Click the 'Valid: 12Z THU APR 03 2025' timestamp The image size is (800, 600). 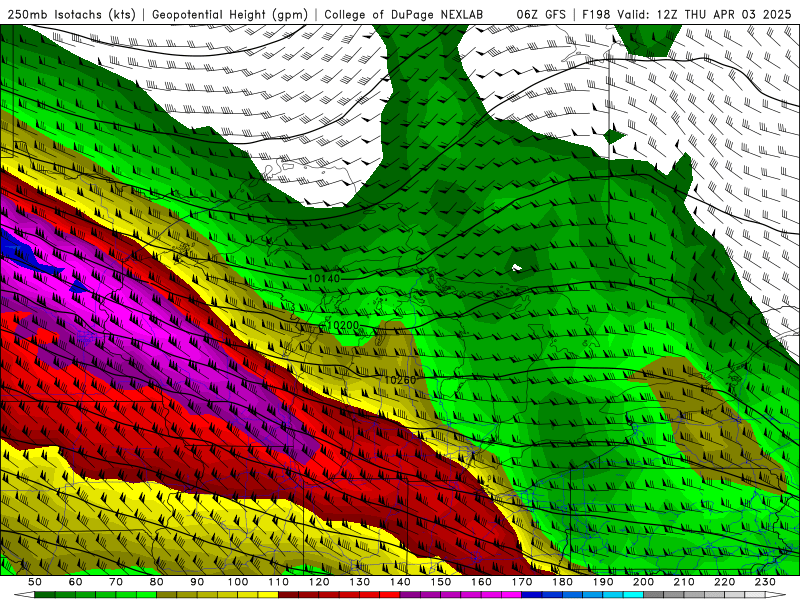tap(704, 14)
